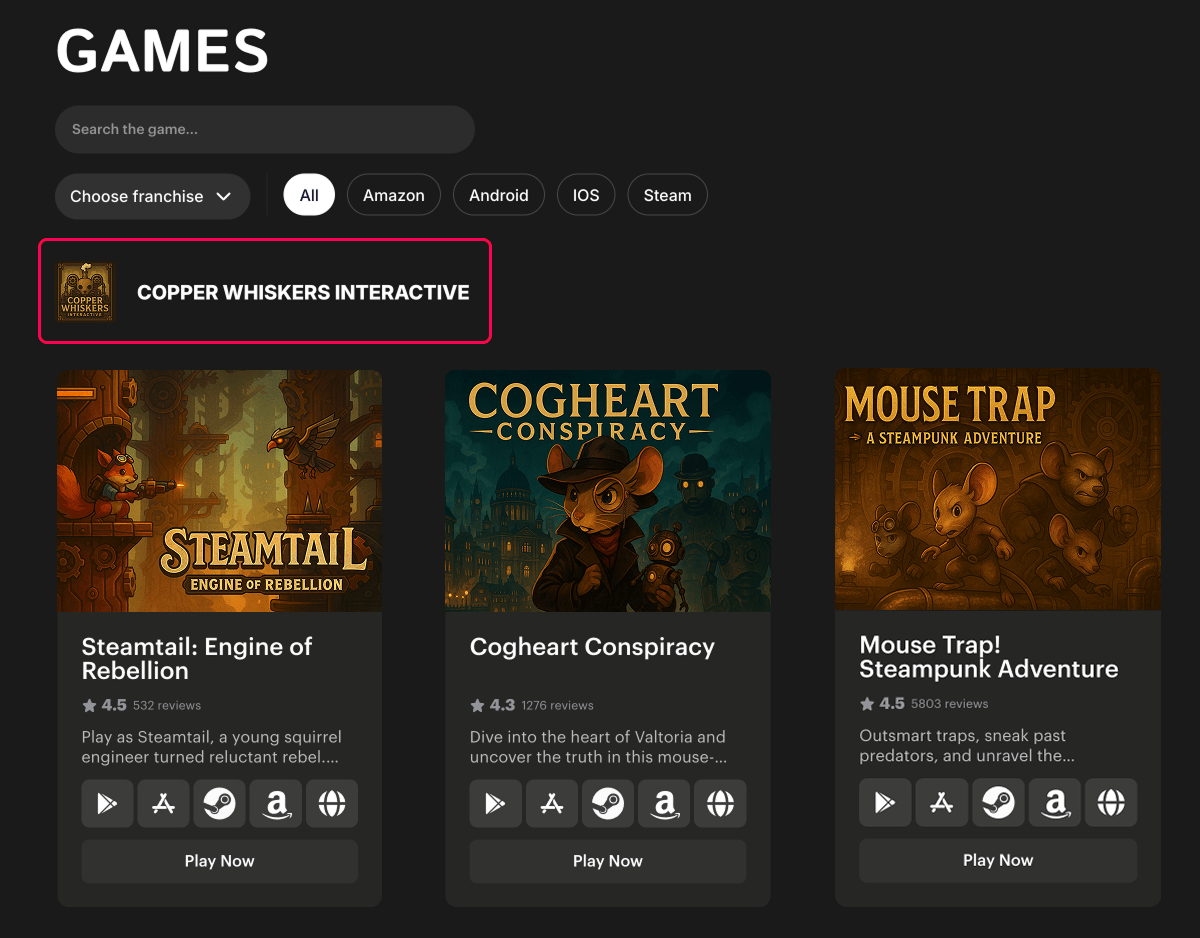Select the All platform filter
This screenshot has width=1200, height=938.
pyautogui.click(x=309, y=195)
